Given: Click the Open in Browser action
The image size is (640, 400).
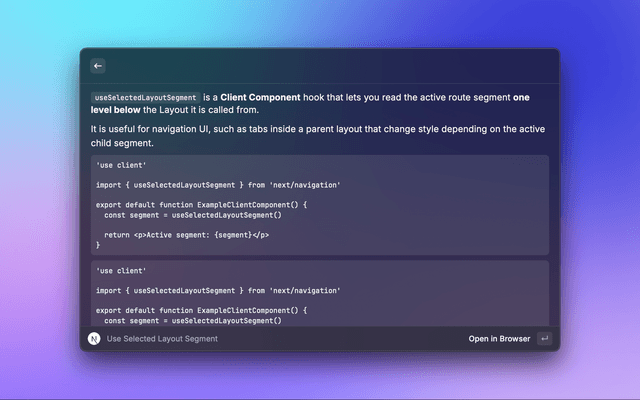Looking at the screenshot, I should 499,339.
